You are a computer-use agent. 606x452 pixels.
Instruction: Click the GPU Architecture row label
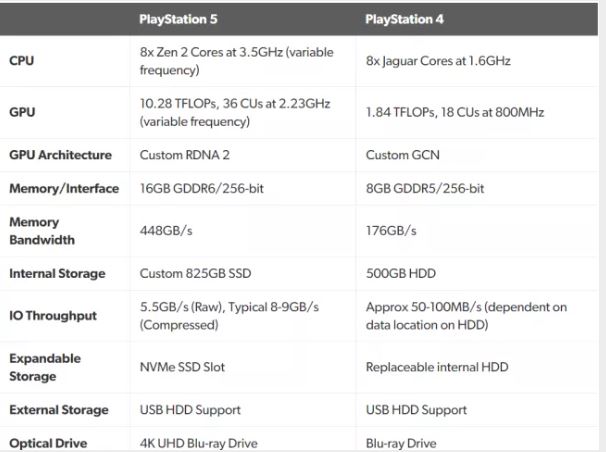pyautogui.click(x=60, y=155)
